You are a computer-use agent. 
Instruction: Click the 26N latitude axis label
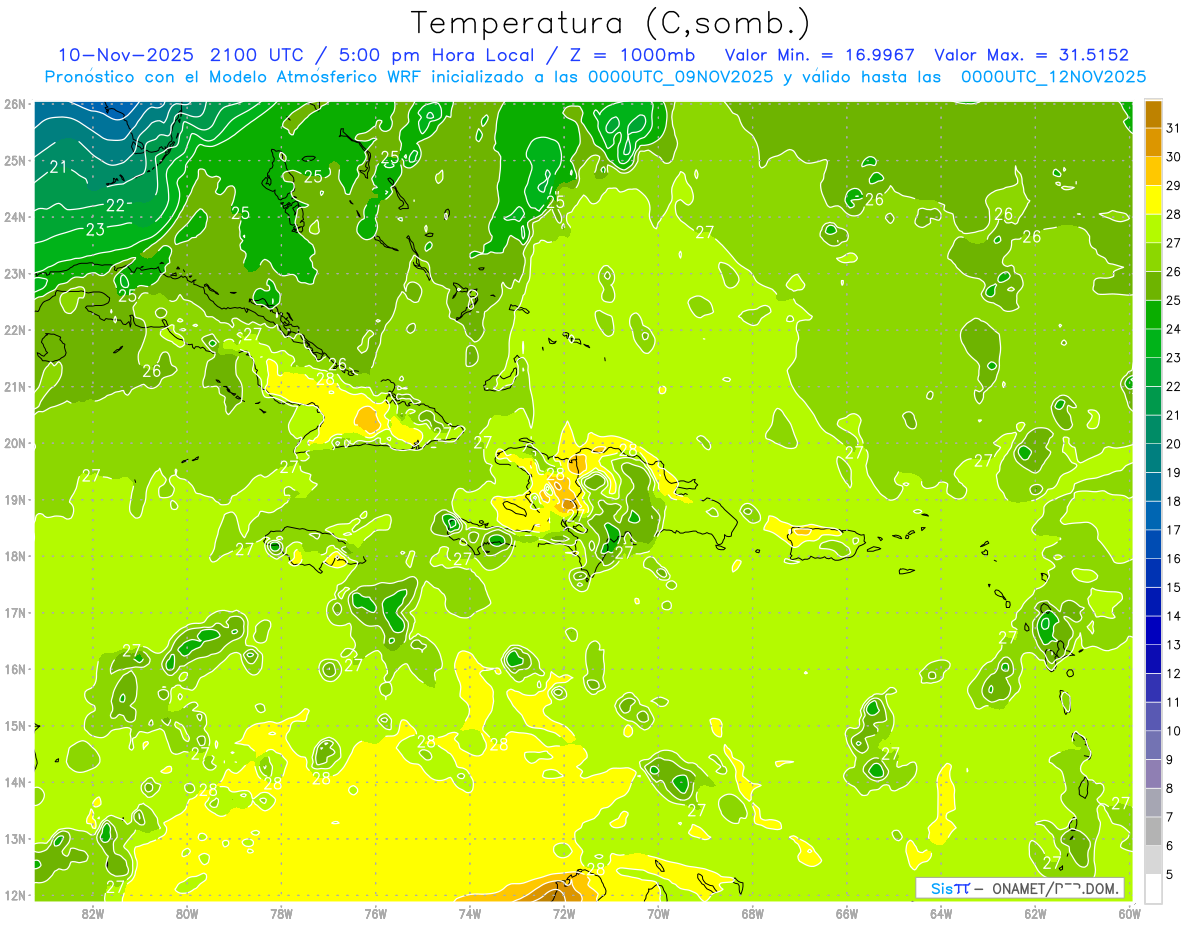pyautogui.click(x=15, y=103)
